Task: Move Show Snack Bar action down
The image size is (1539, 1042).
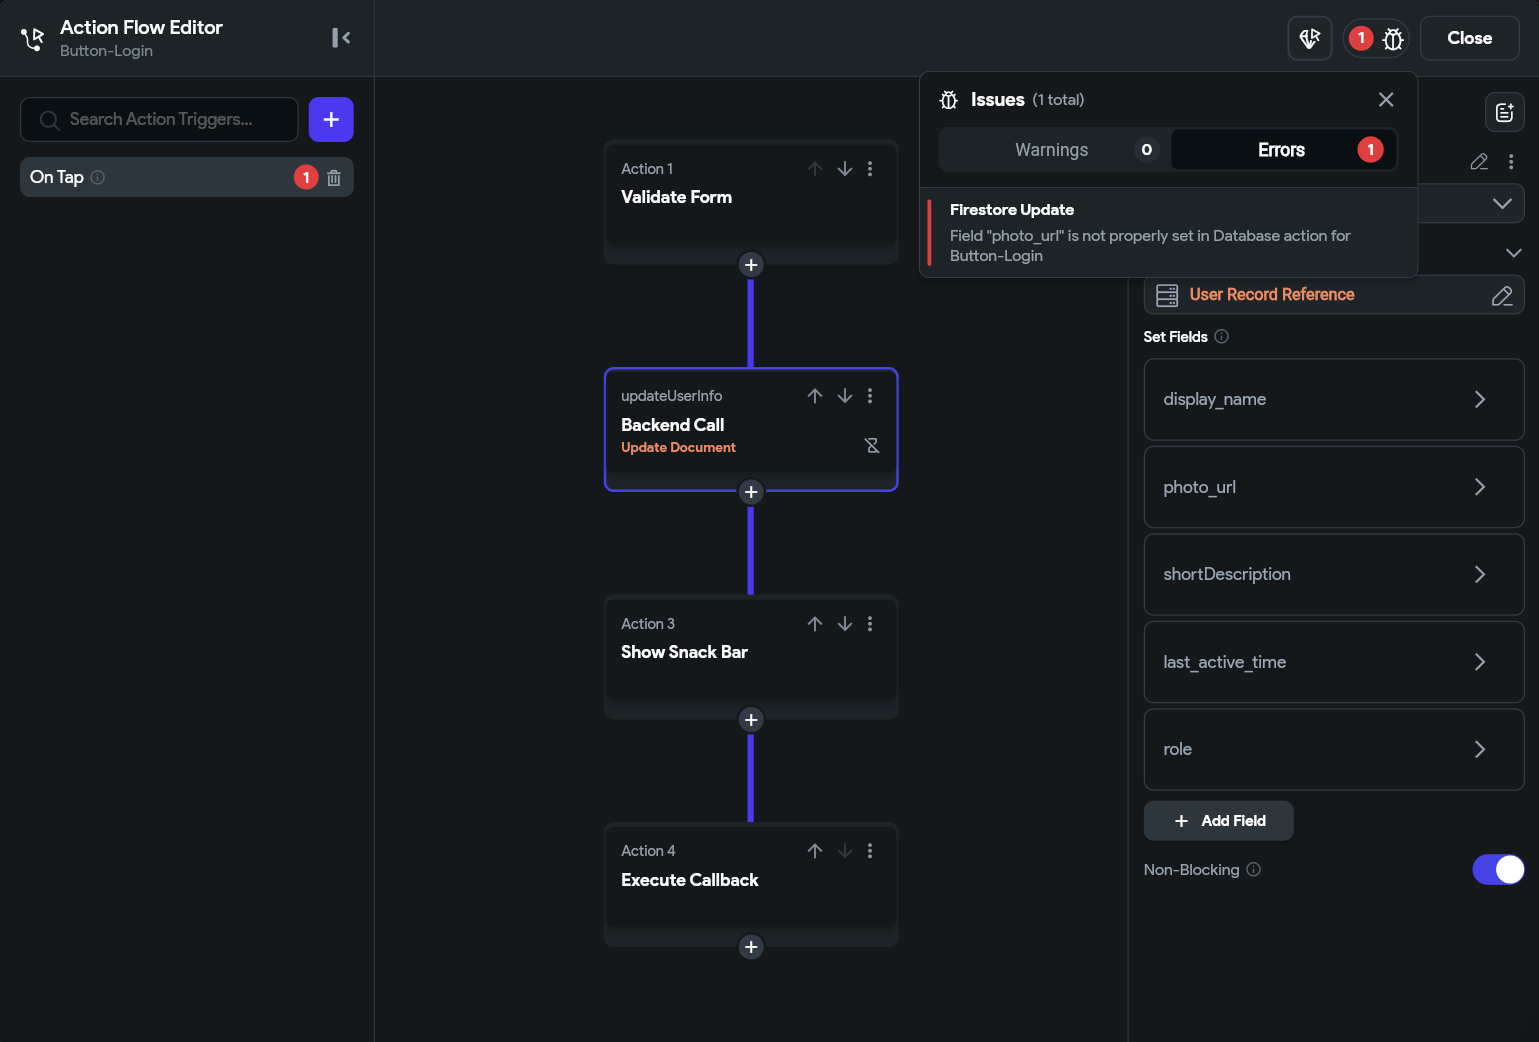Action: pos(845,624)
